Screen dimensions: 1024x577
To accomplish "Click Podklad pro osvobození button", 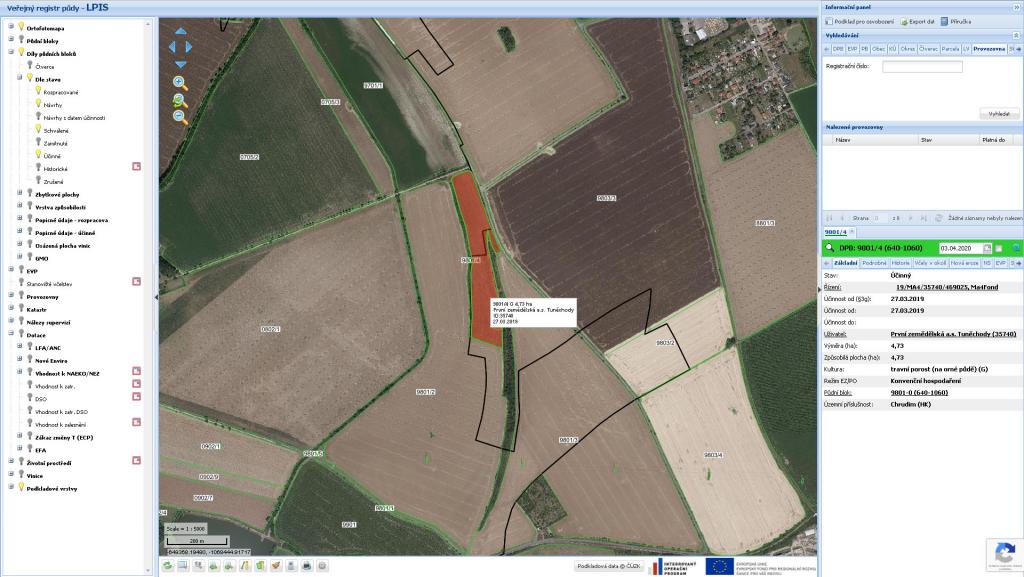I will pyautogui.click(x=864, y=21).
